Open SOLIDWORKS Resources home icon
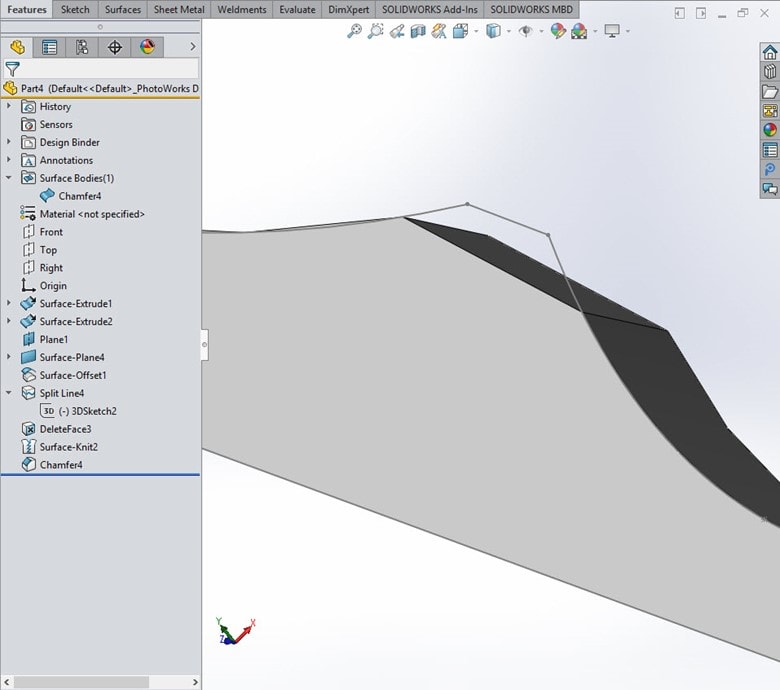Viewport: 780px width, 690px height. (x=769, y=53)
